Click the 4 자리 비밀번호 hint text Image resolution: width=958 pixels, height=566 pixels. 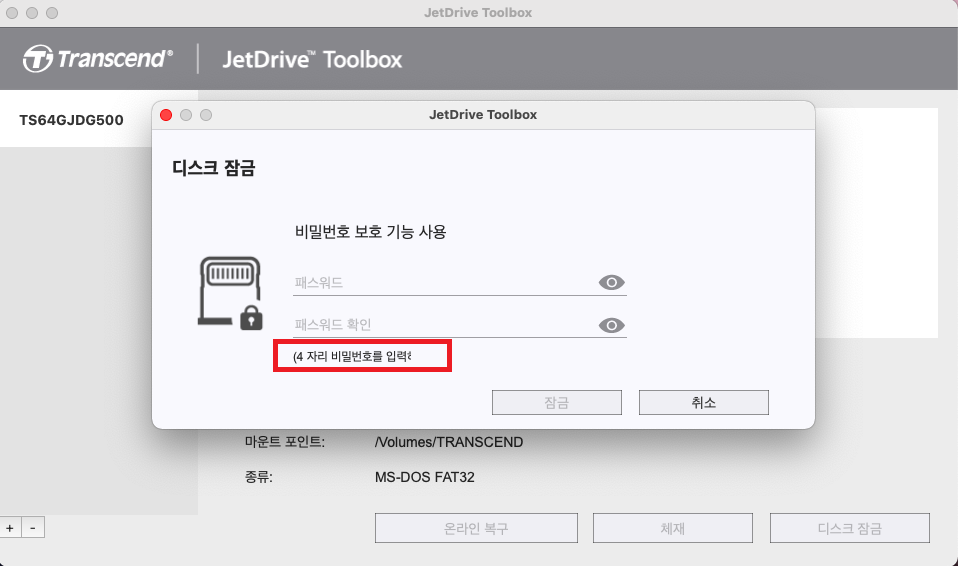tap(353, 356)
